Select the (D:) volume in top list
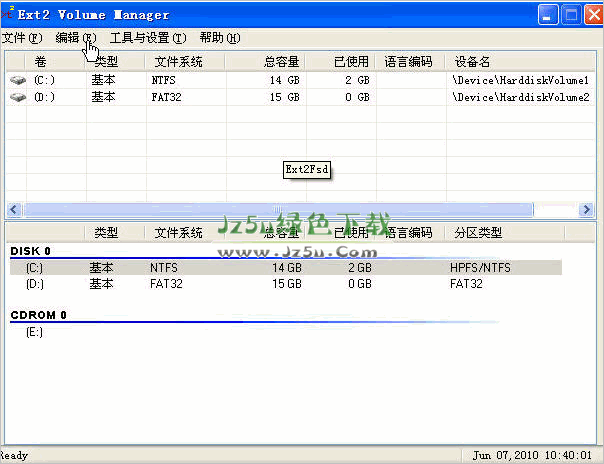Screen dimensions: 604x464 (x=44, y=97)
